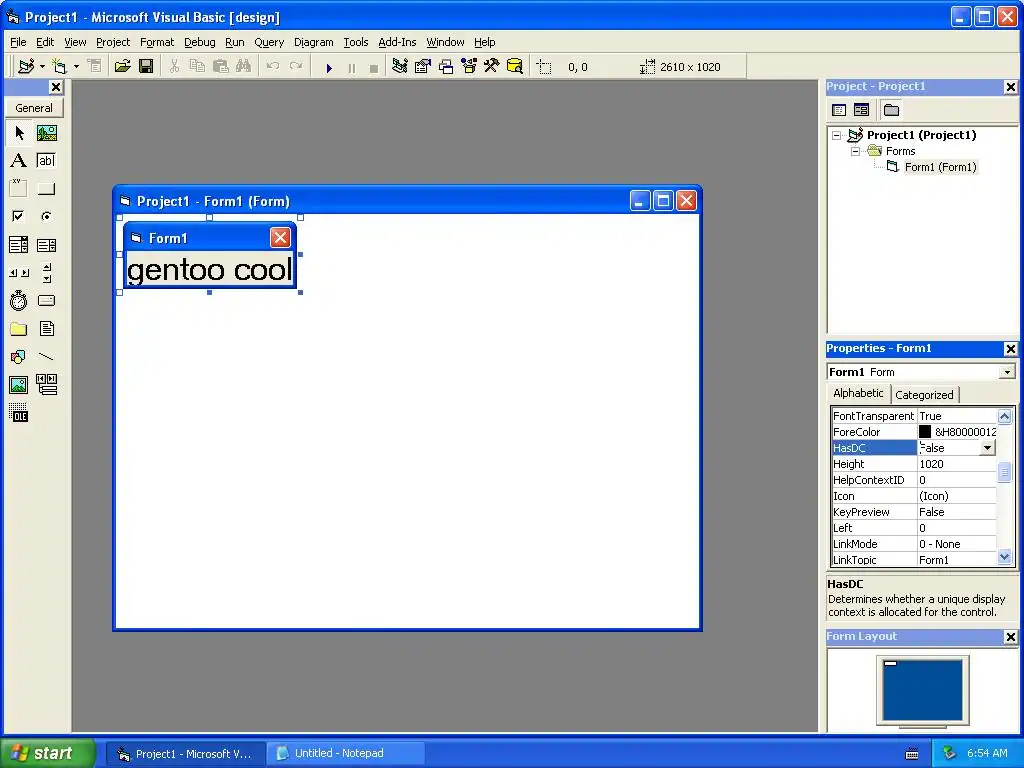Click the End stop button
Viewport: 1024px width, 768px height.
(374, 67)
